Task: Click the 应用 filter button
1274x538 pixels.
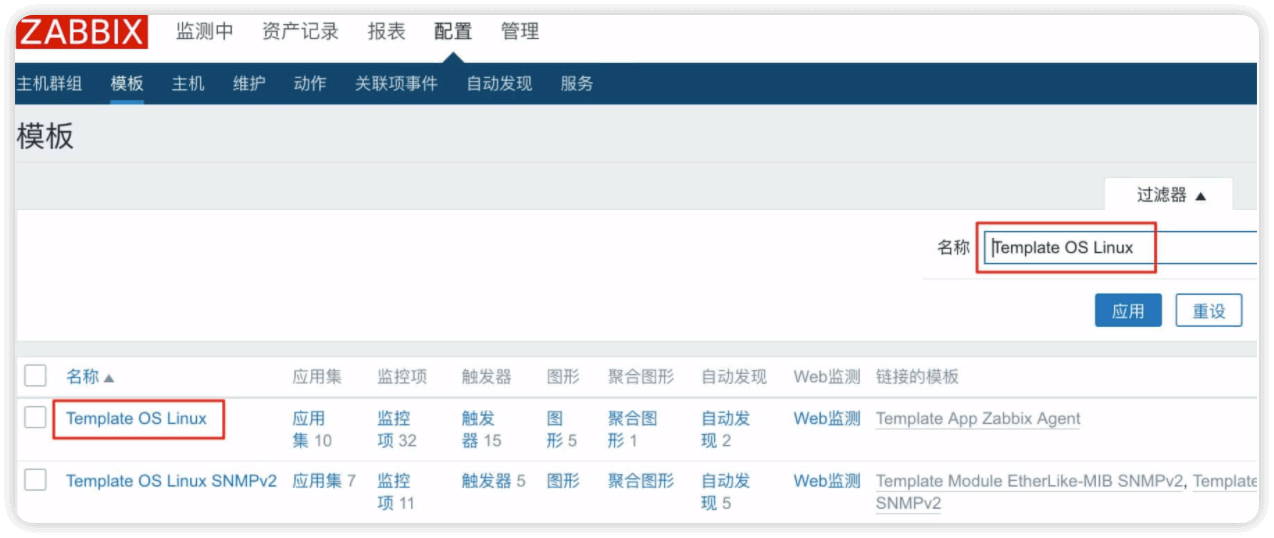Action: (x=1128, y=311)
